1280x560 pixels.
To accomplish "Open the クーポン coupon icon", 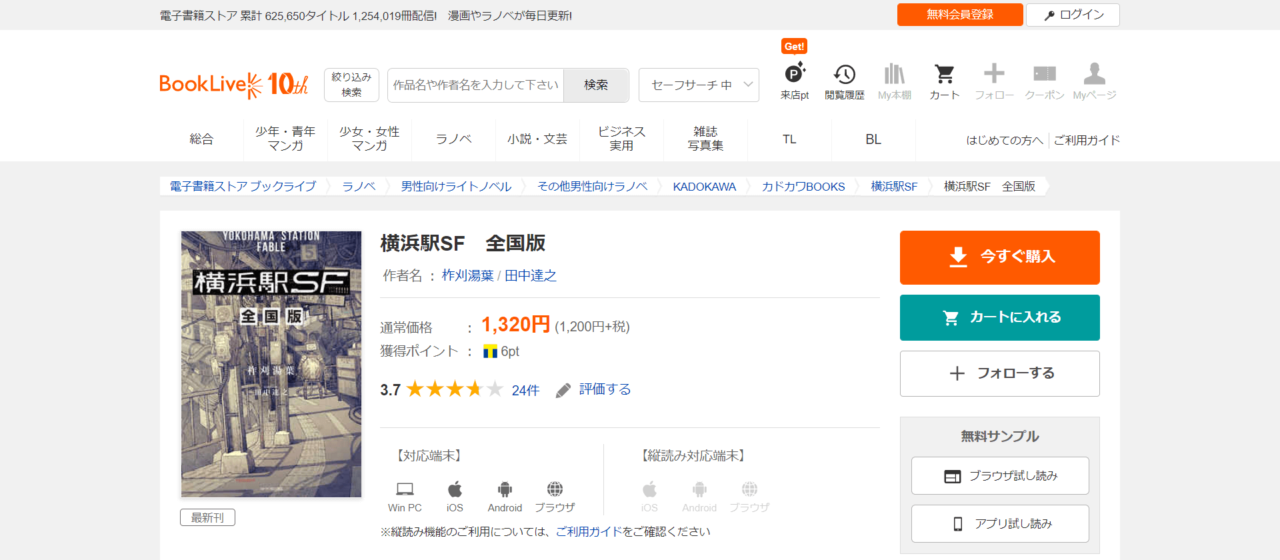I will click(1044, 80).
